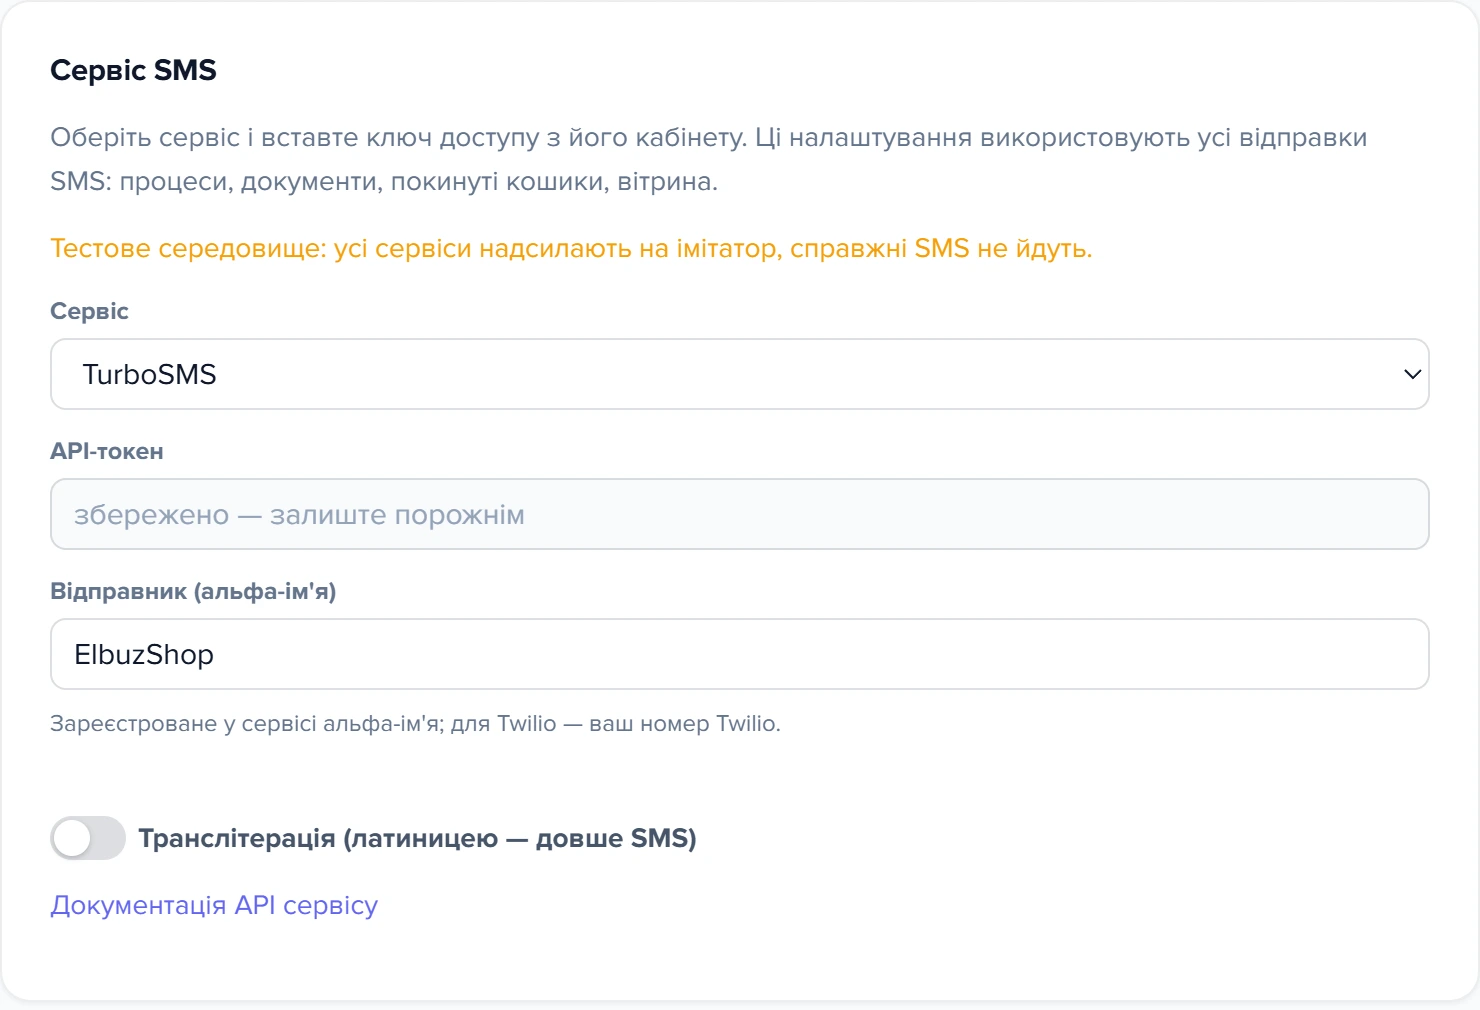Open the Сервіс dropdown showing TurboSMS
Viewport: 1480px width, 1010px height.
point(739,374)
